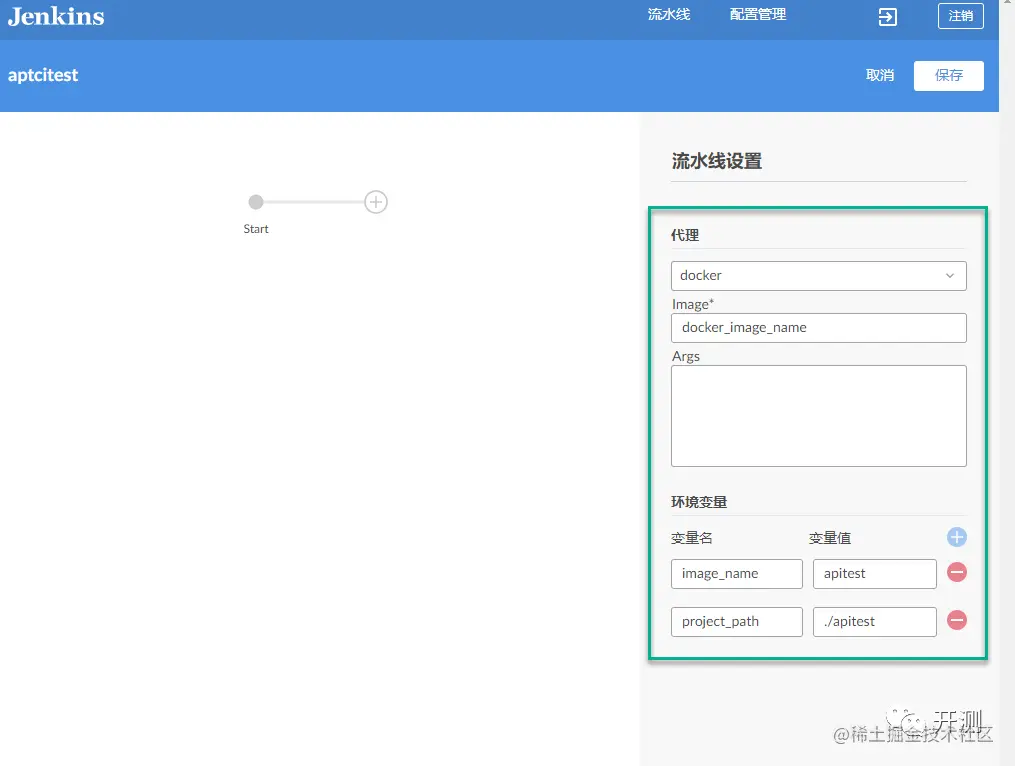Click the Start label under node
1015x766 pixels.
click(256, 229)
